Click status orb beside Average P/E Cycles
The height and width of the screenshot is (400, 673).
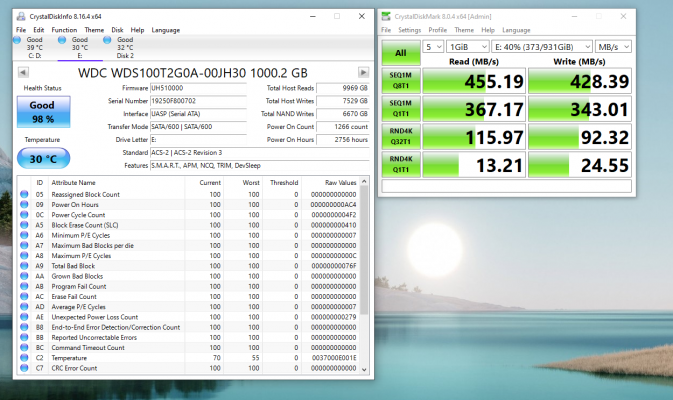pyautogui.click(x=24, y=307)
